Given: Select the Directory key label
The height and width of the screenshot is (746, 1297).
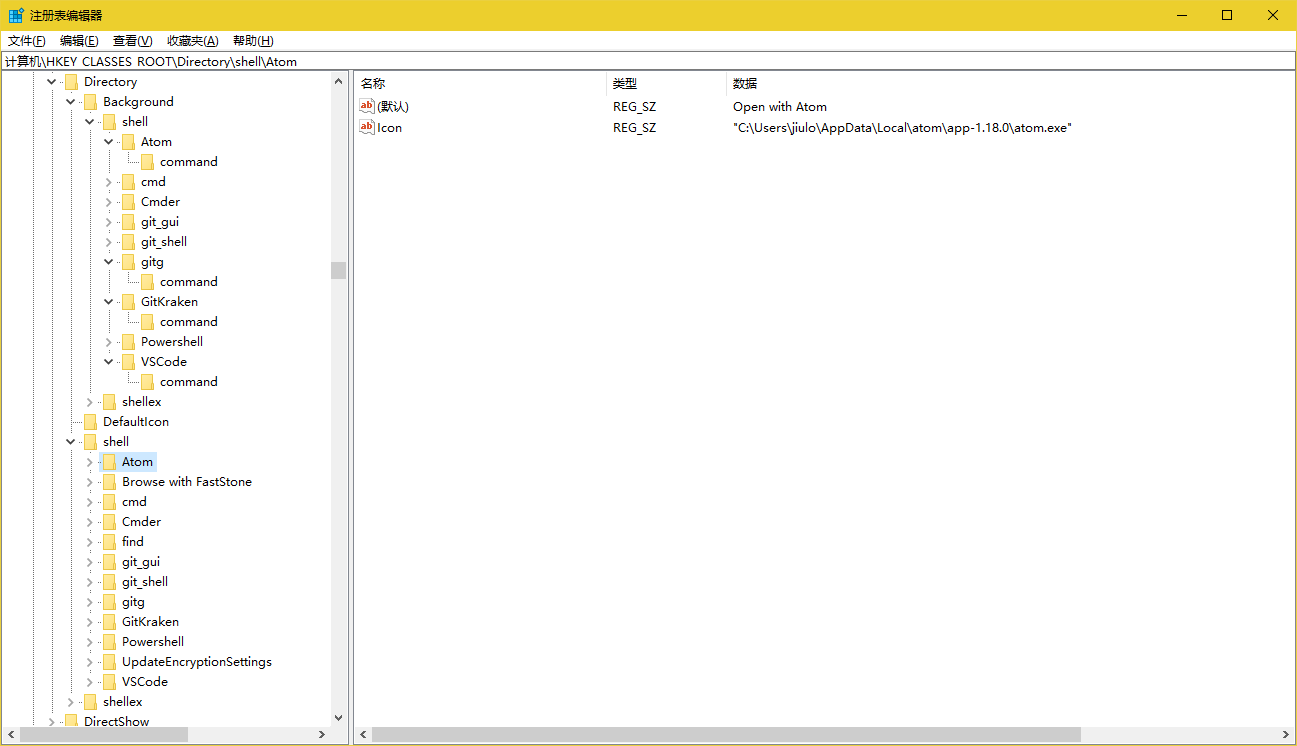Looking at the screenshot, I should pos(111,82).
